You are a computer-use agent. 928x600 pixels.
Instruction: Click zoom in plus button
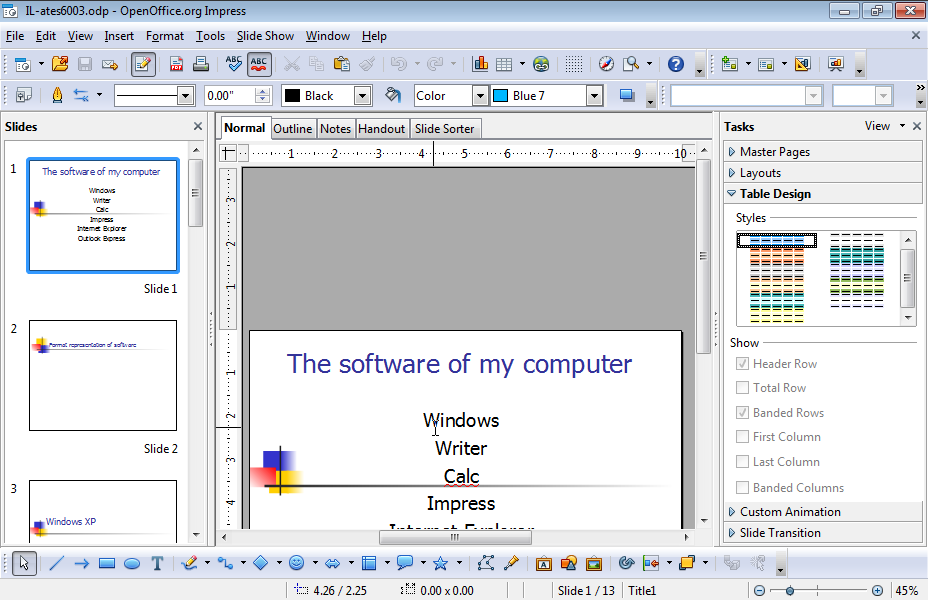pyautogui.click(x=878, y=591)
